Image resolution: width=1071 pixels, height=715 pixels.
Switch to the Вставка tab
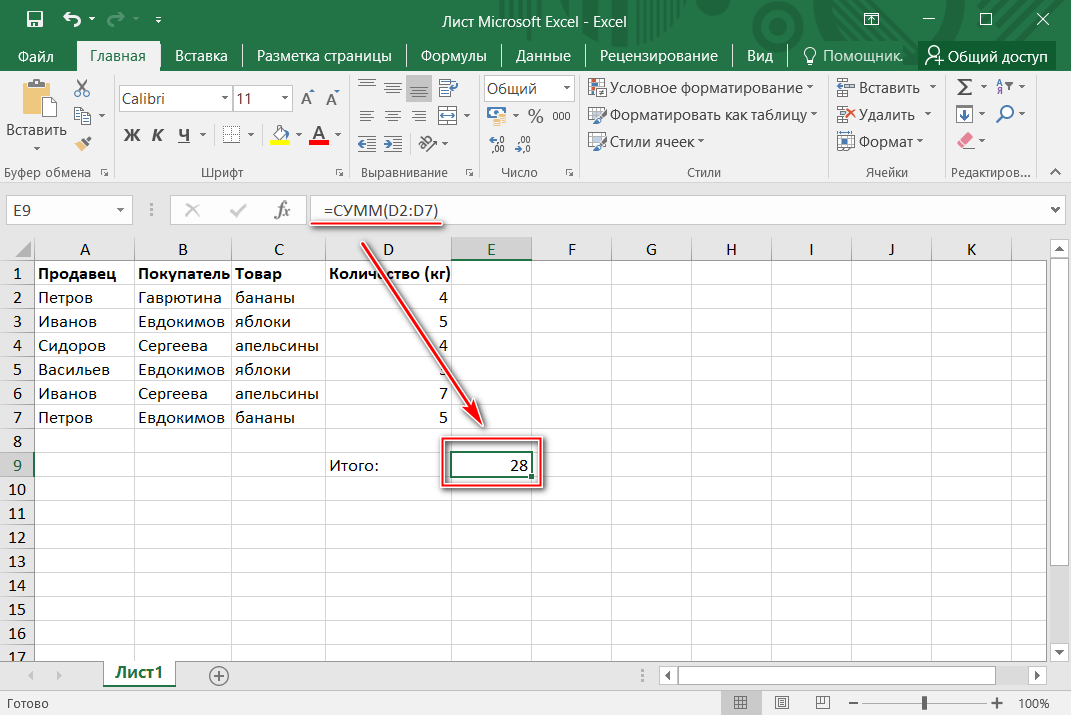click(201, 56)
